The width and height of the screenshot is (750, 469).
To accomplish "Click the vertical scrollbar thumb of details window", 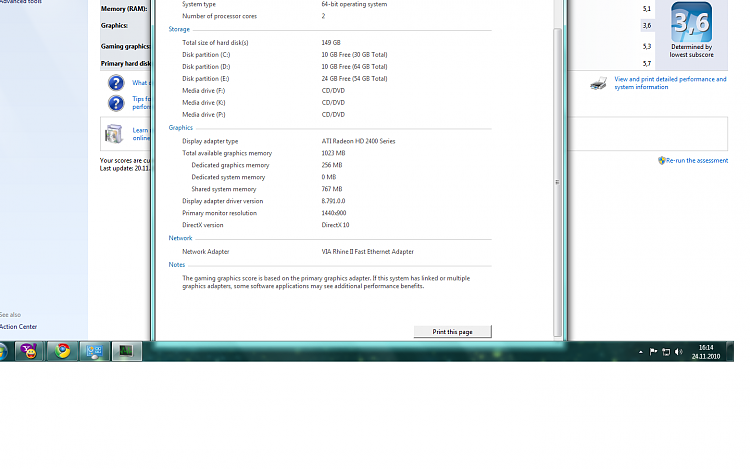I will coord(557,182).
